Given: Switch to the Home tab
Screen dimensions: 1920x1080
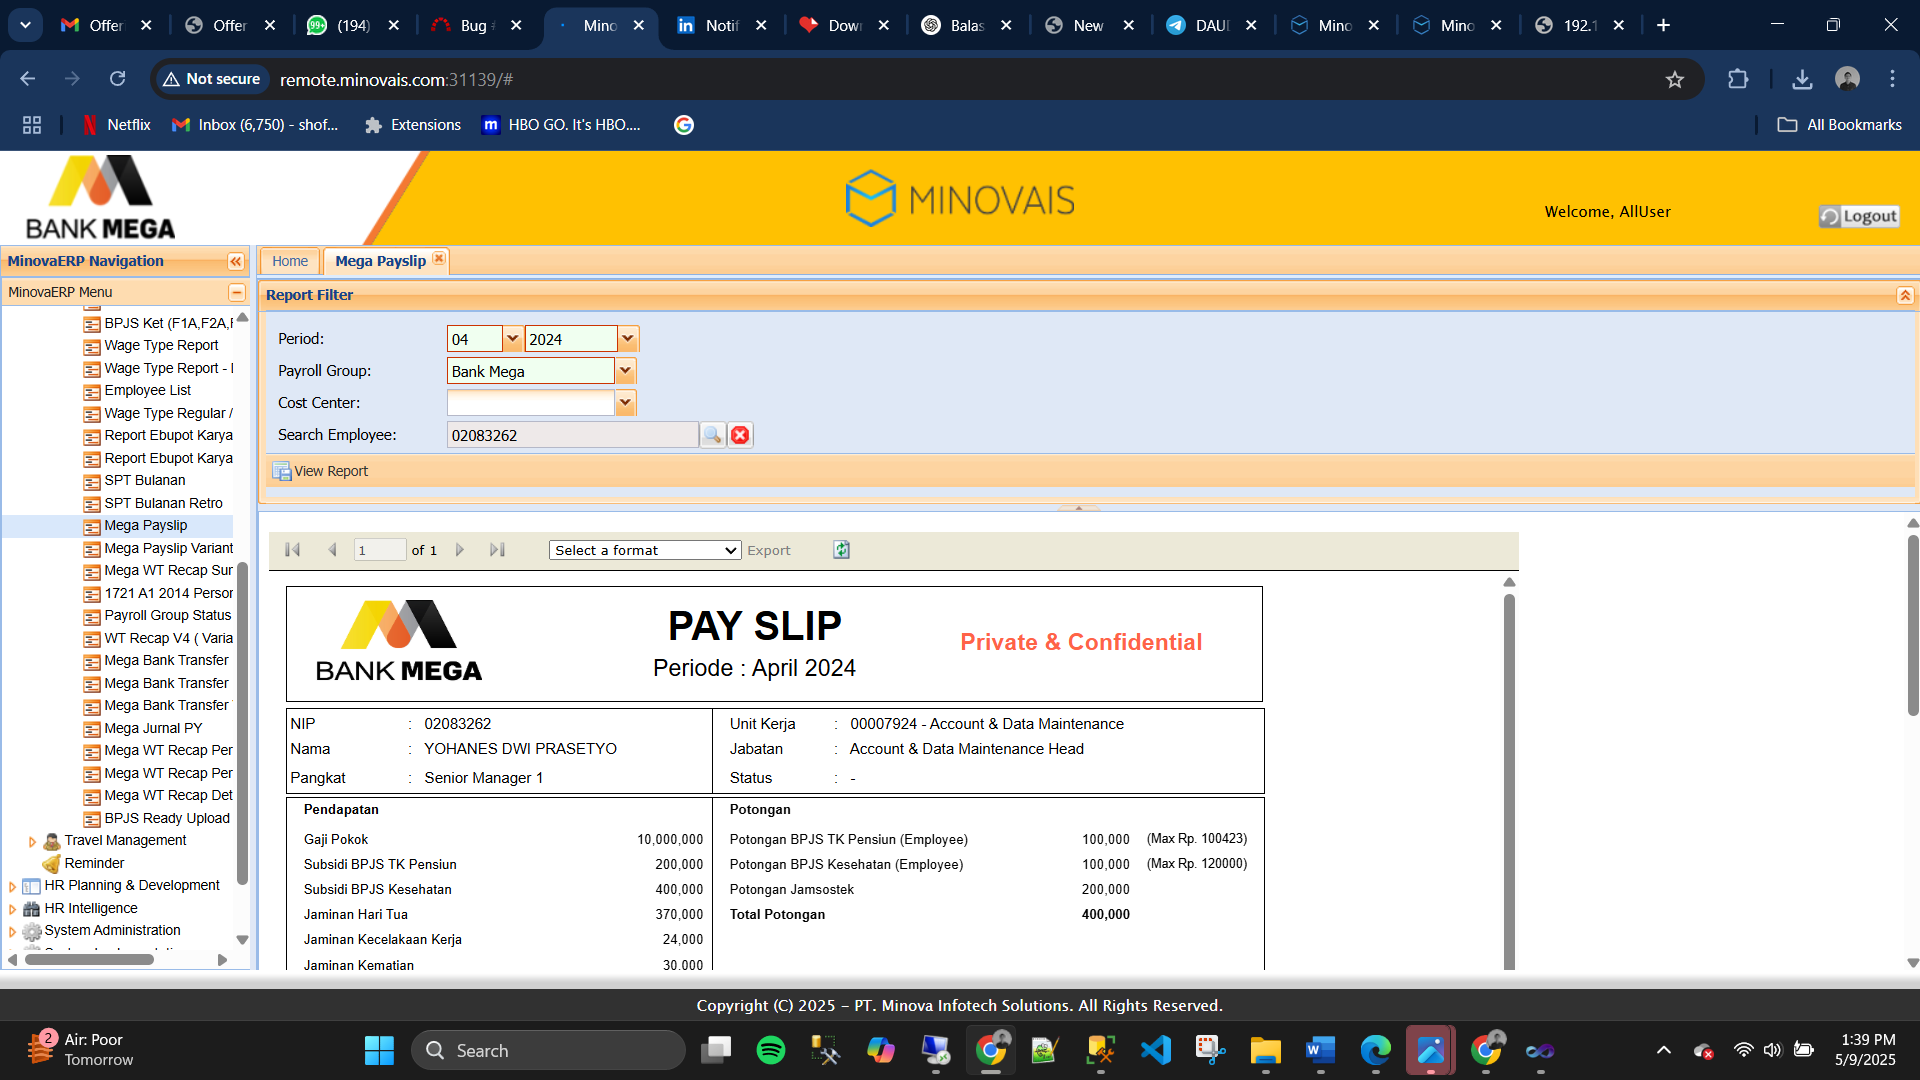Looking at the screenshot, I should [290, 261].
